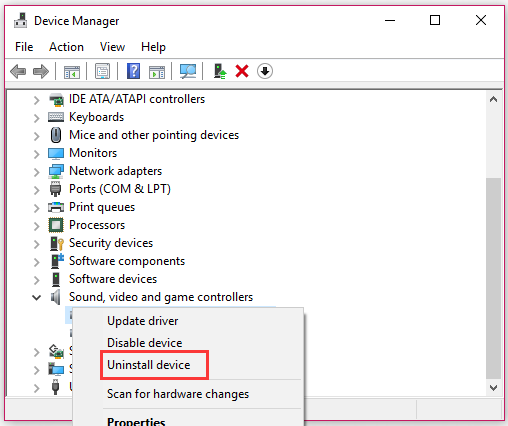The width and height of the screenshot is (508, 426).
Task: Open Properties from the context menu
Action: 136,421
